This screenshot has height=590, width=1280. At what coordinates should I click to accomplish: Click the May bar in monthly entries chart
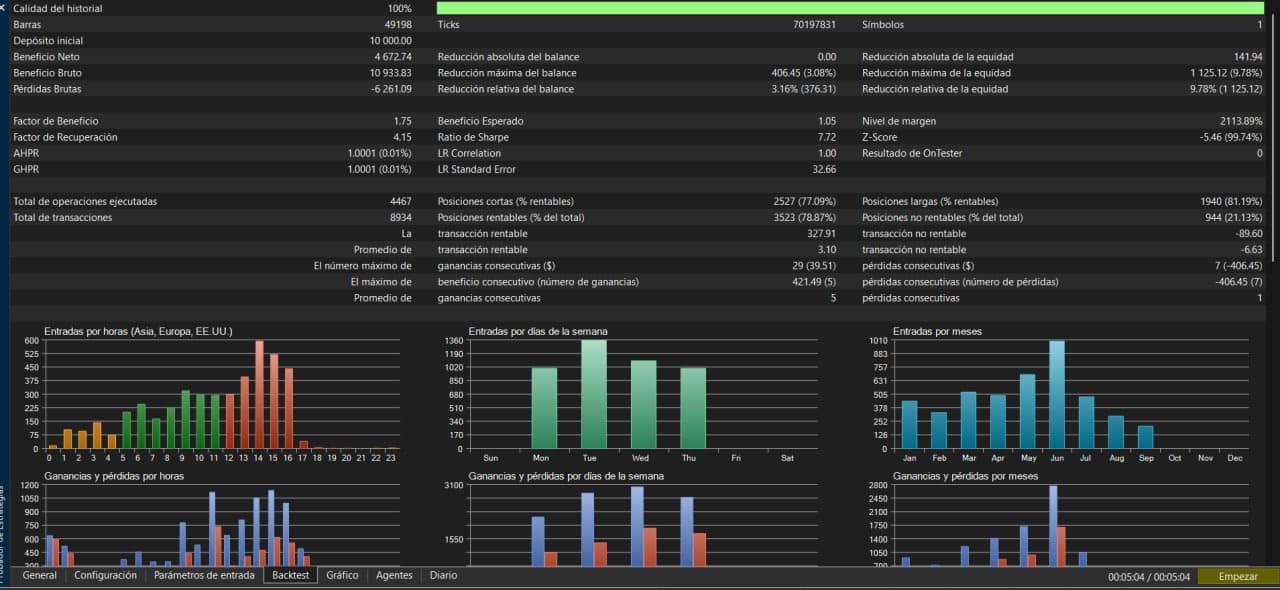click(1027, 411)
